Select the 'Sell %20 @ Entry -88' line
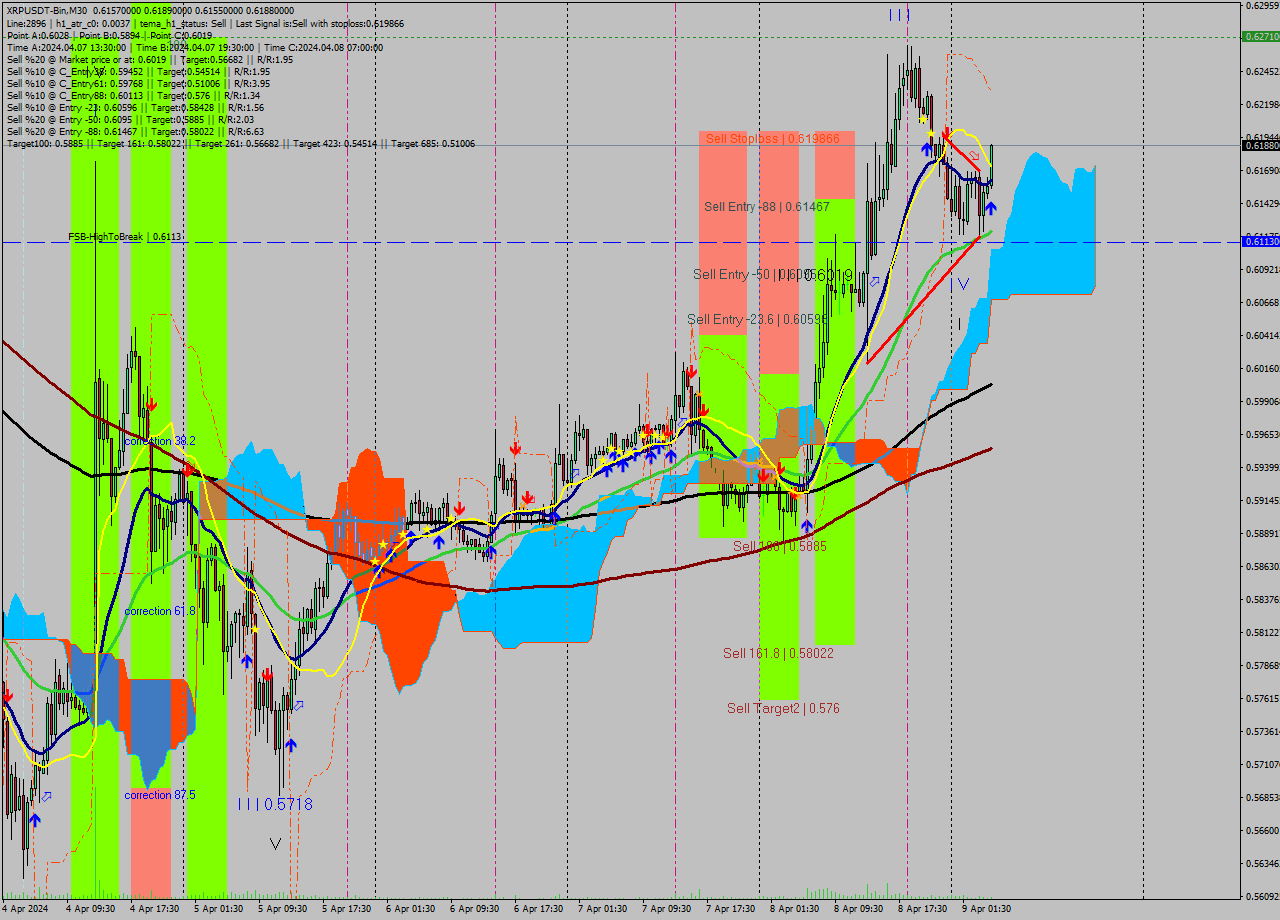The width and height of the screenshot is (1280, 920). 135,131
